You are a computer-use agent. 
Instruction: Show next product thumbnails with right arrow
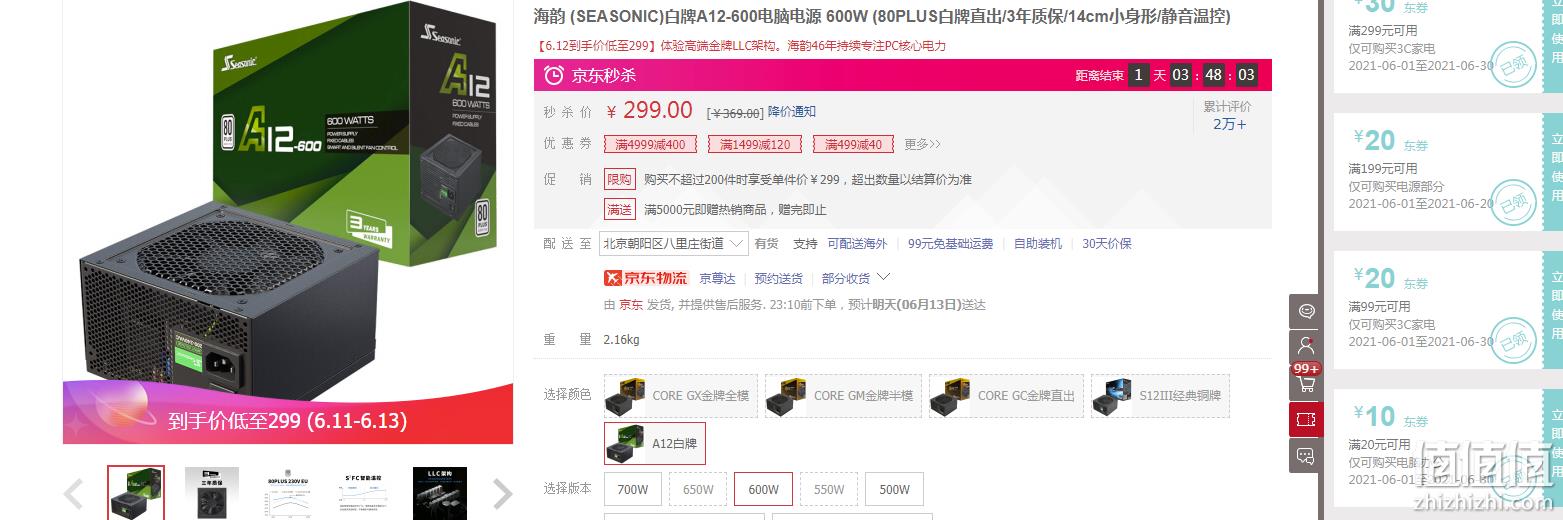[504, 493]
